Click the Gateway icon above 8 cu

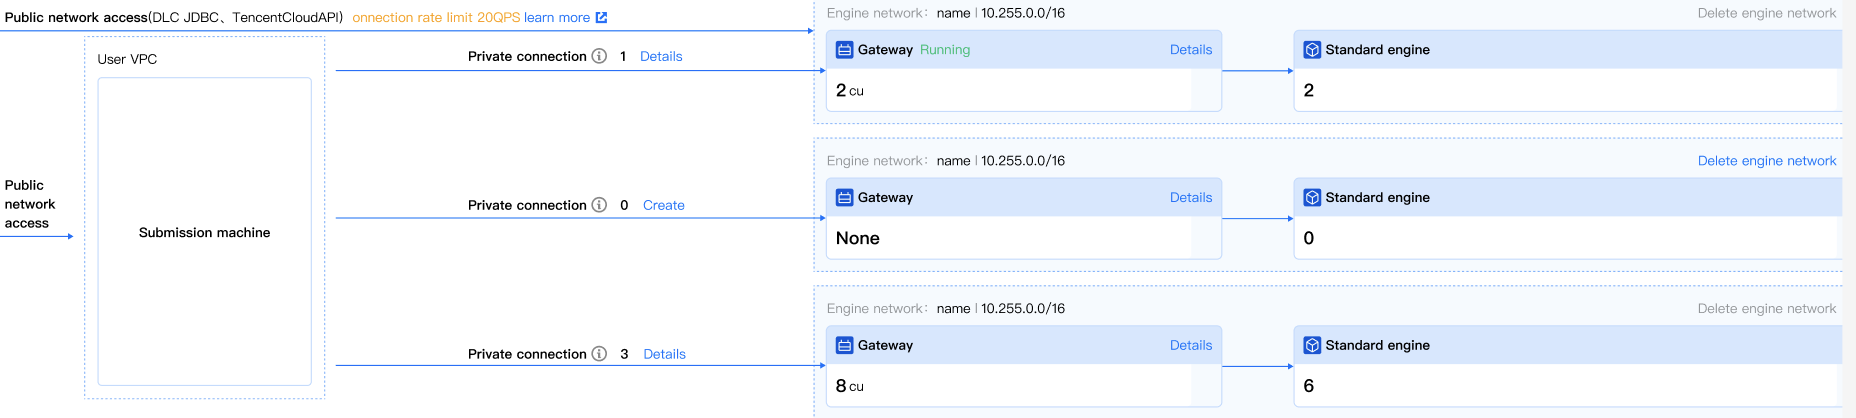click(844, 346)
